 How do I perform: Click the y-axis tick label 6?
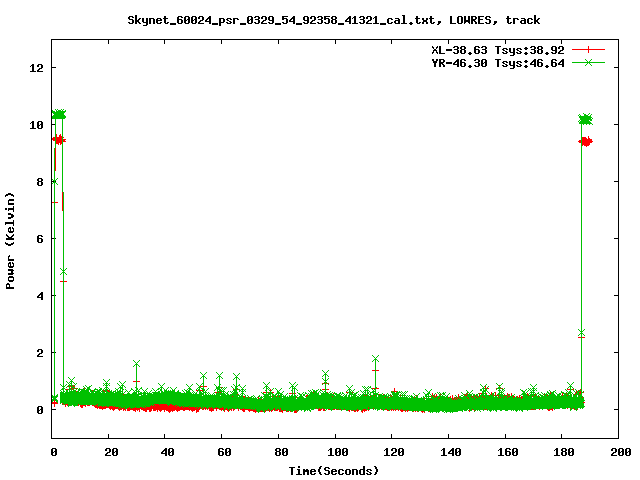40,239
